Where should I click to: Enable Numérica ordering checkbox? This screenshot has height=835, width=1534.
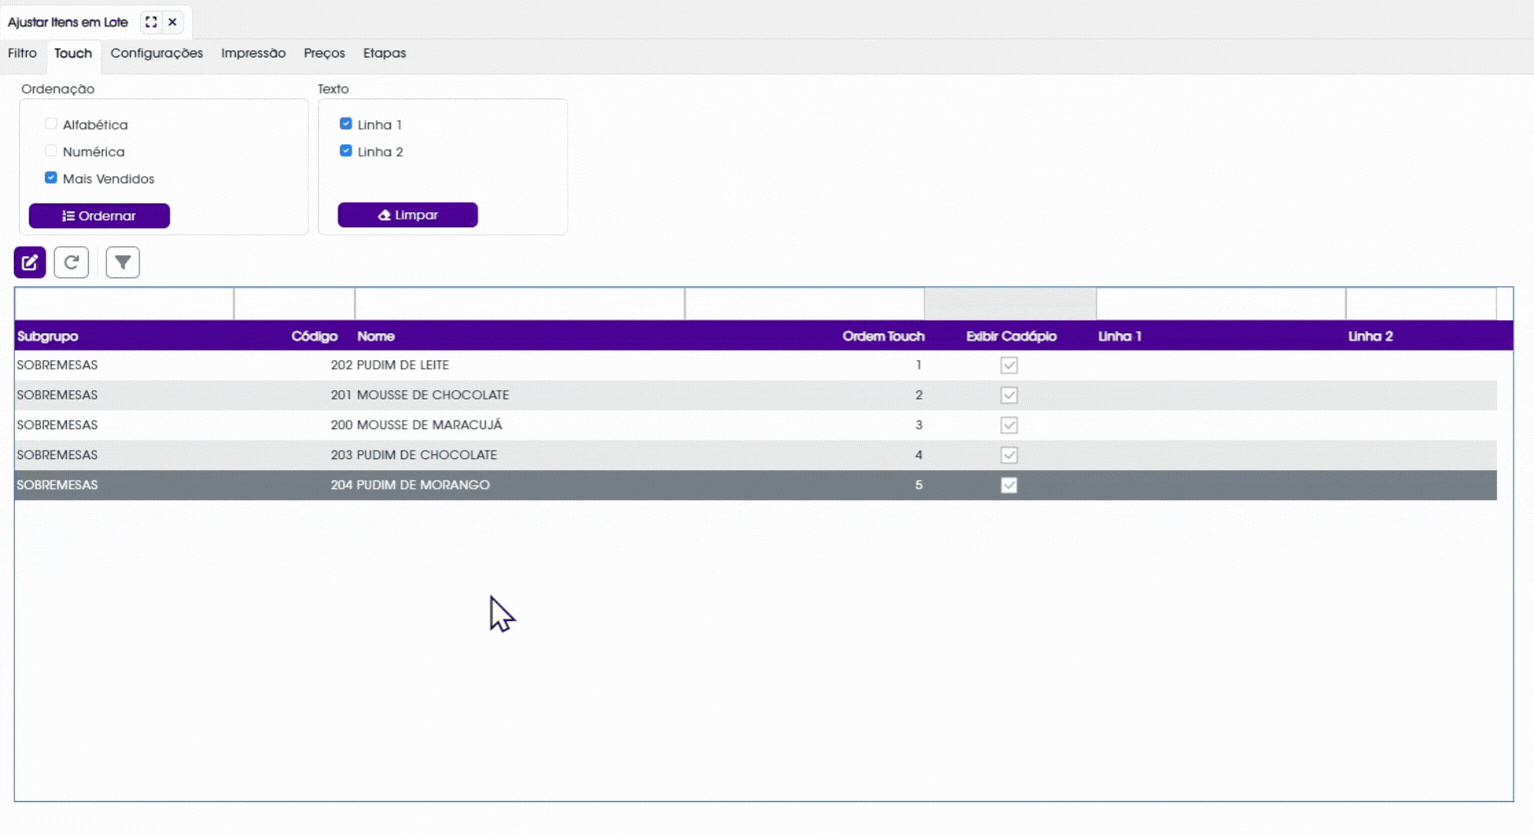(51, 151)
